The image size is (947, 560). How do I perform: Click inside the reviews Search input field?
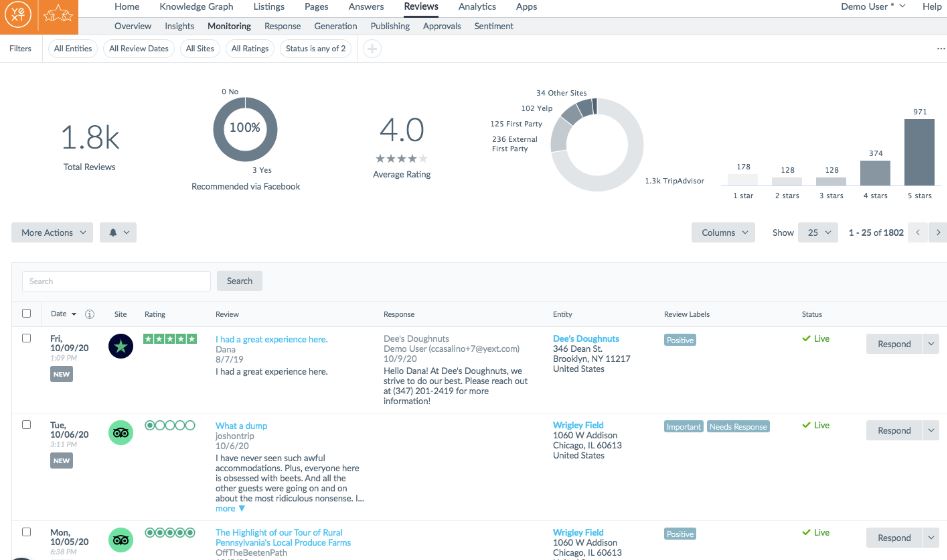pos(117,281)
